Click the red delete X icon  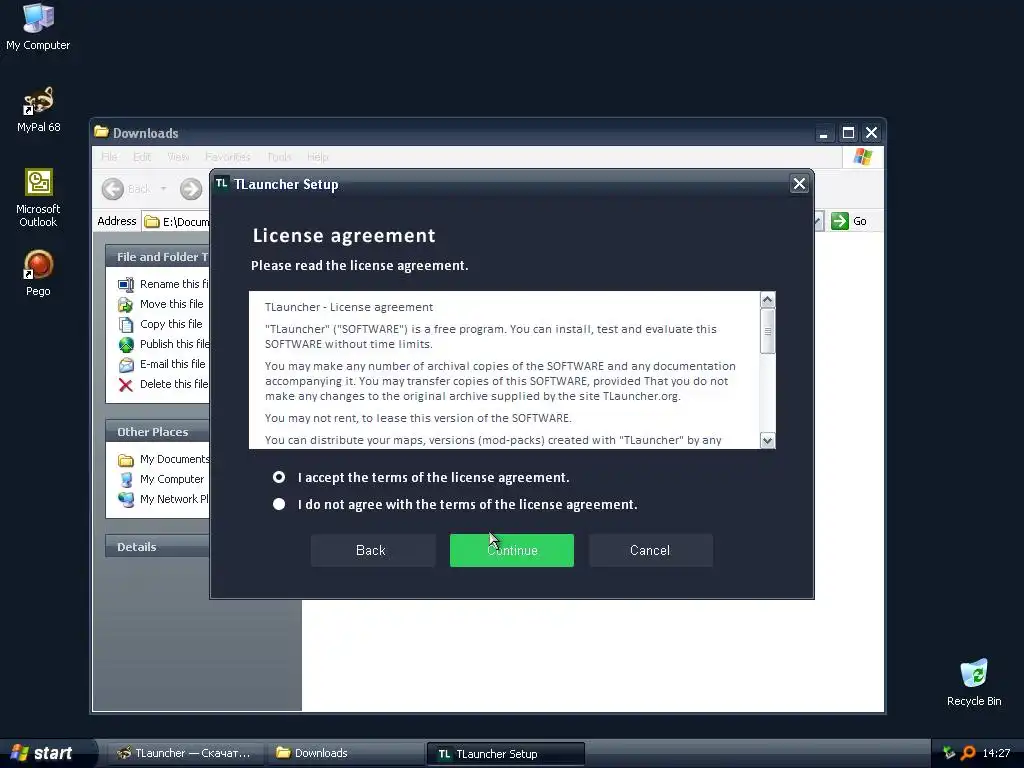pos(125,385)
